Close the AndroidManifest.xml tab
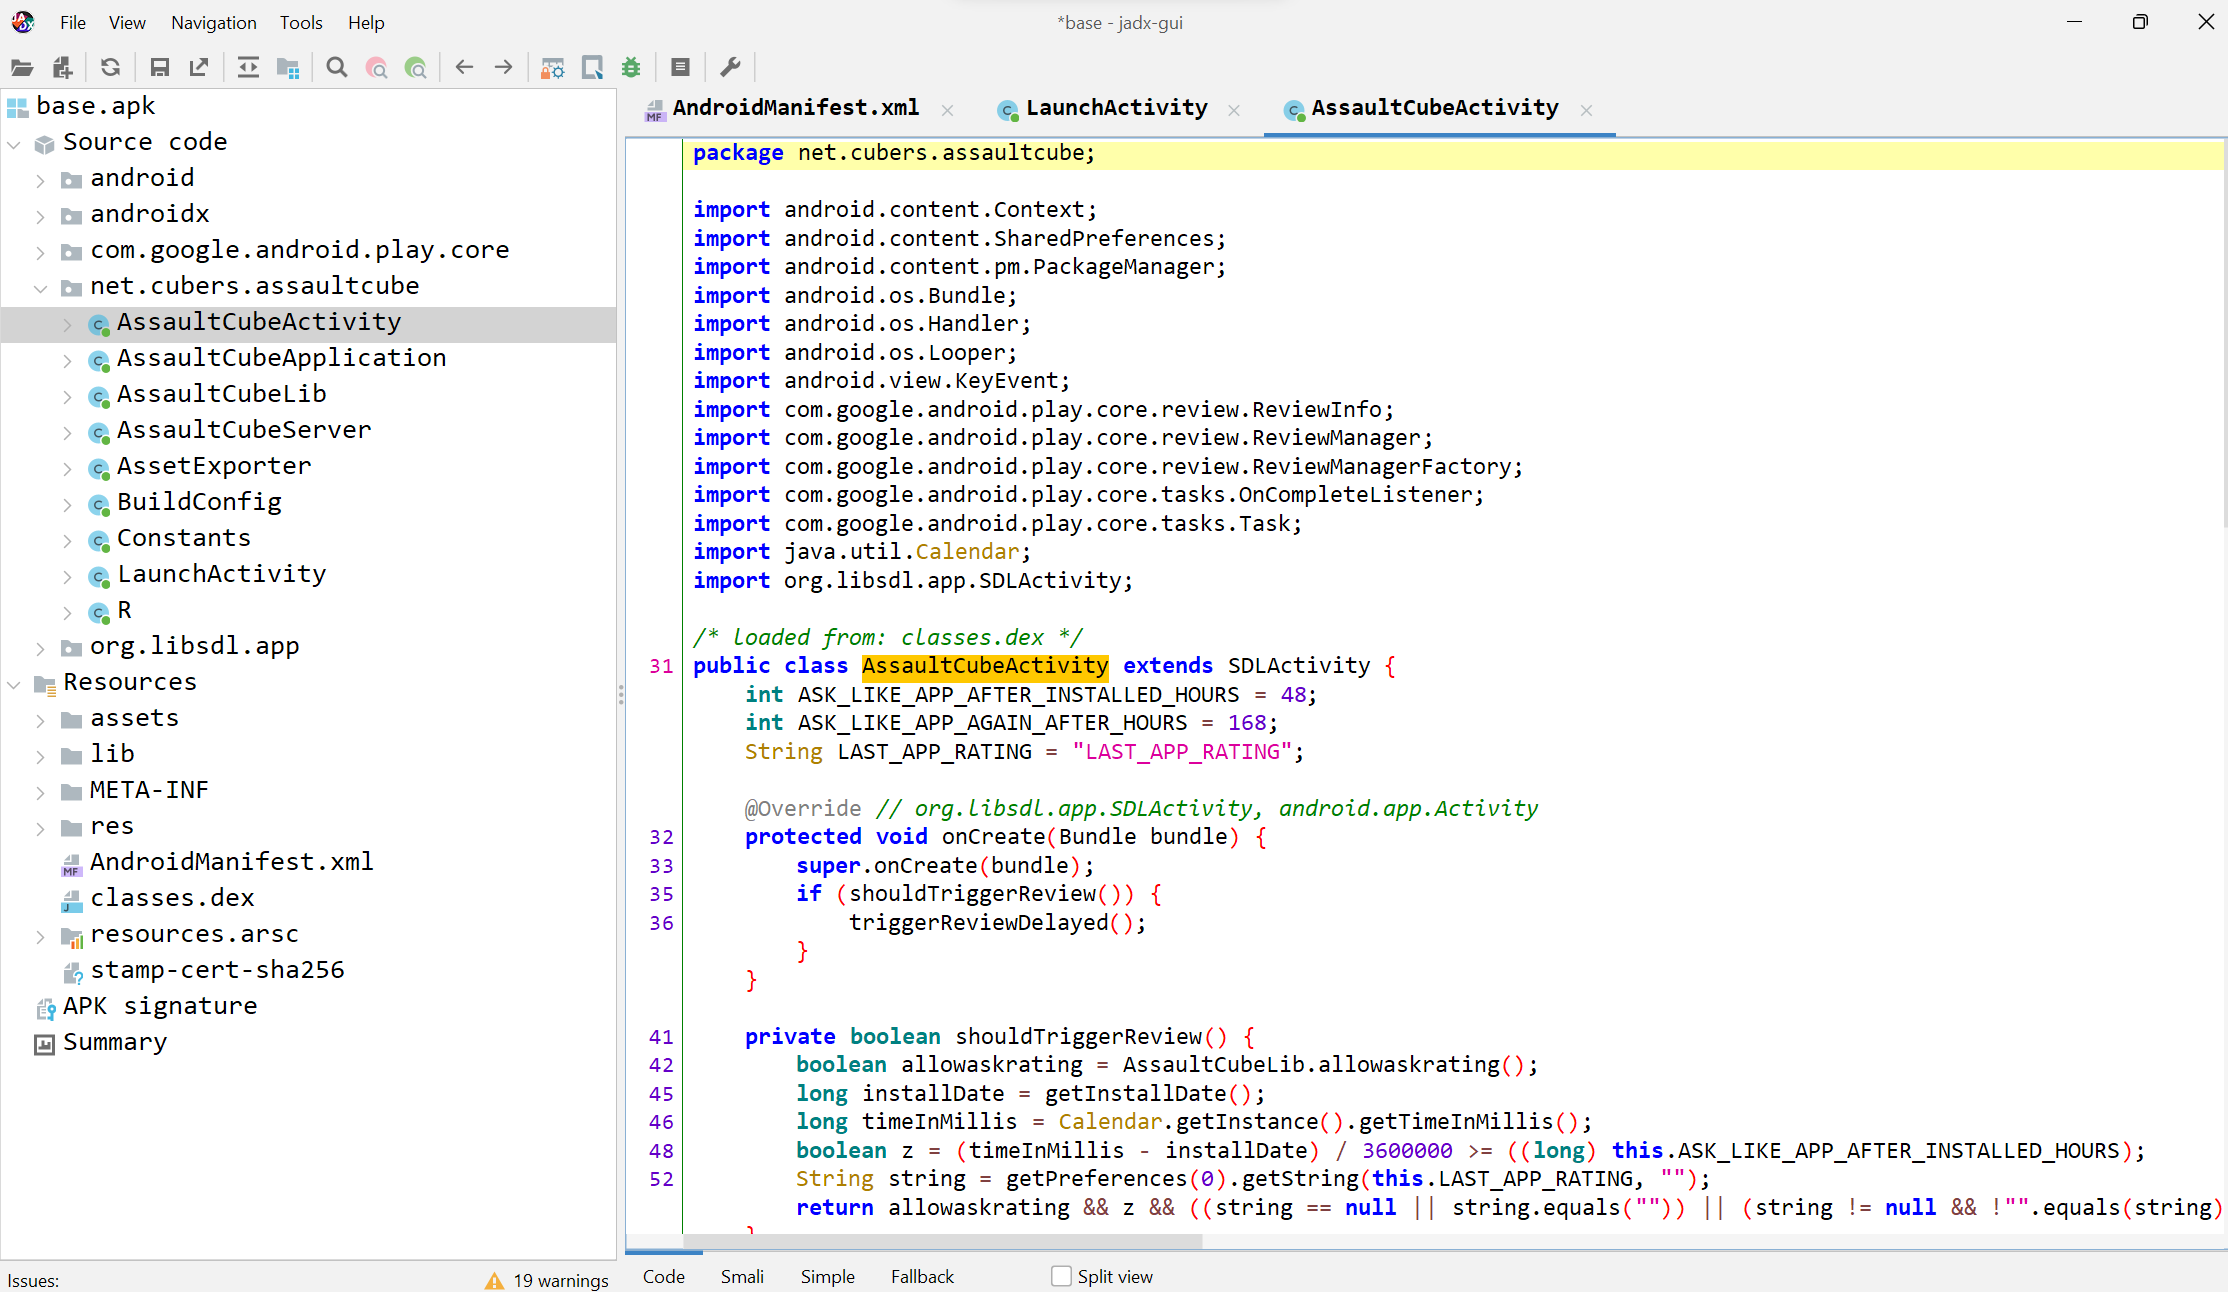 tap(947, 110)
